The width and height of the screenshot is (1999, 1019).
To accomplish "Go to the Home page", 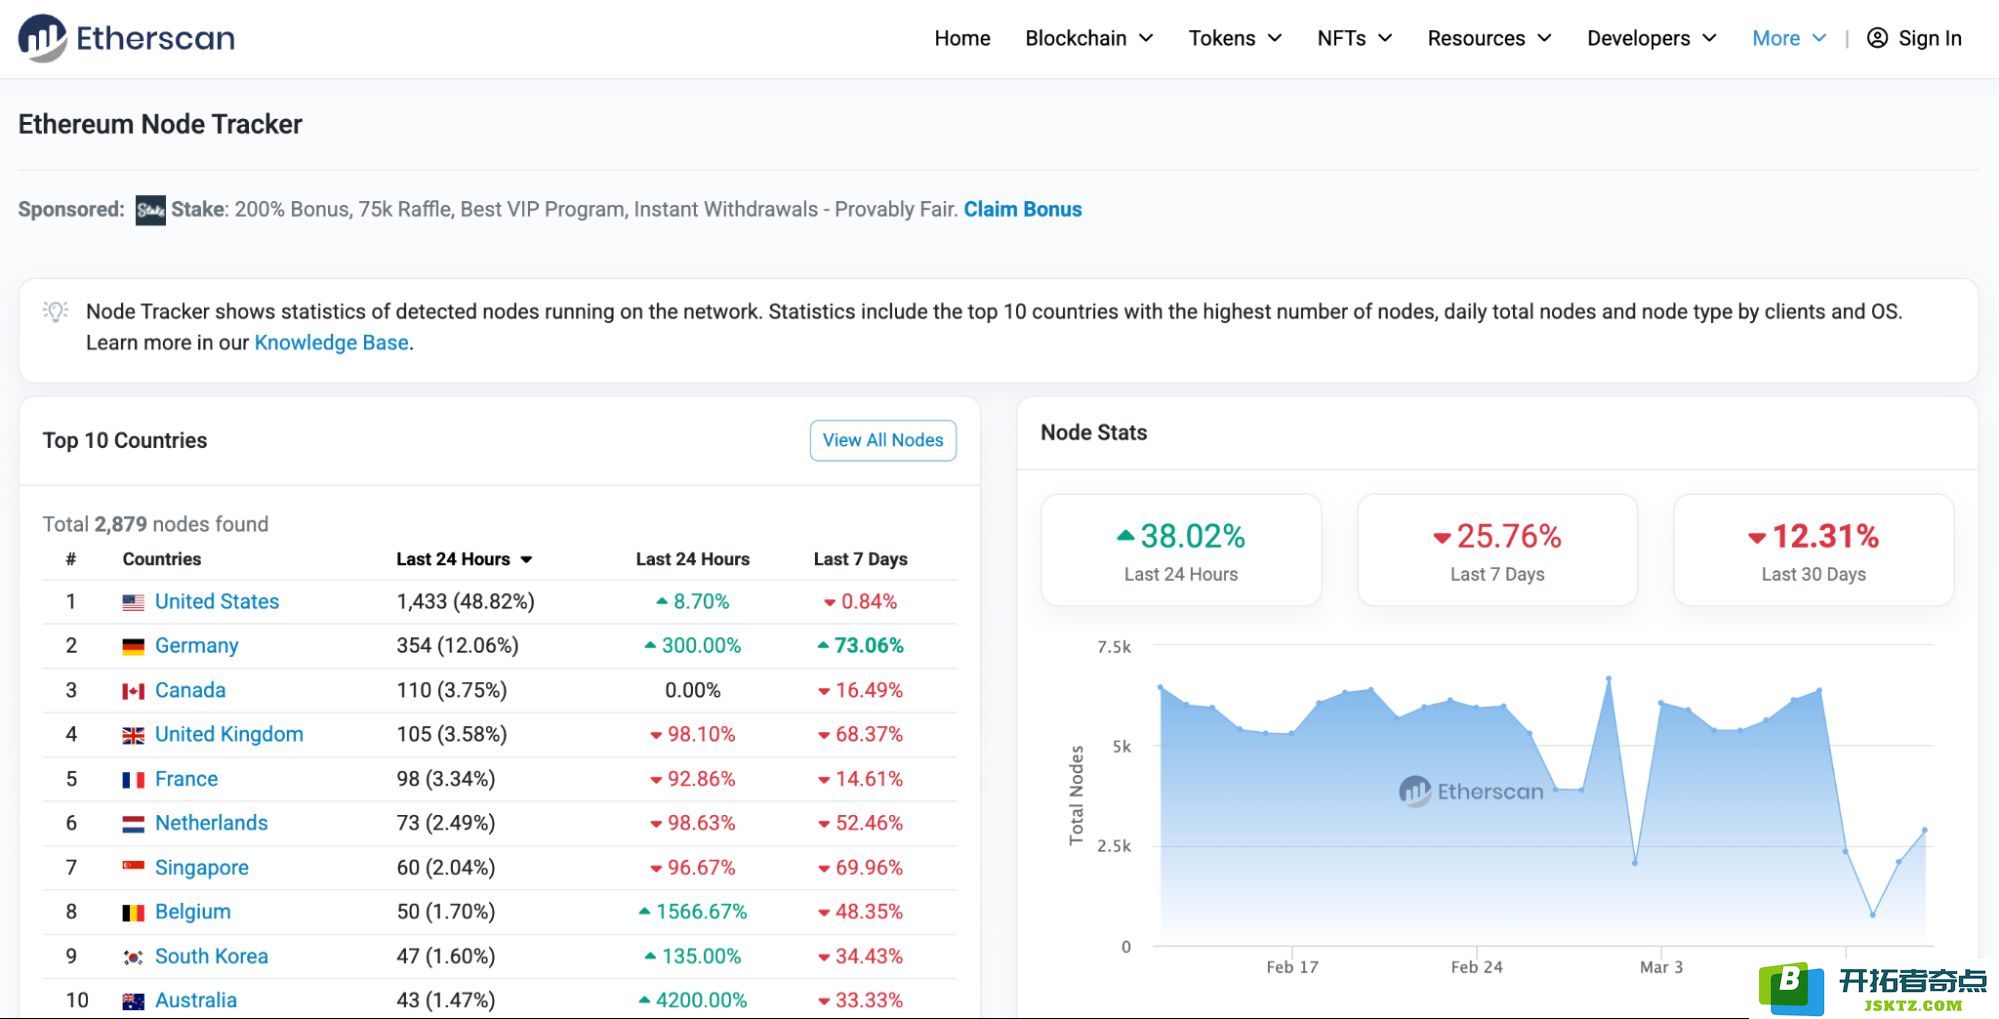I will pyautogui.click(x=962, y=38).
